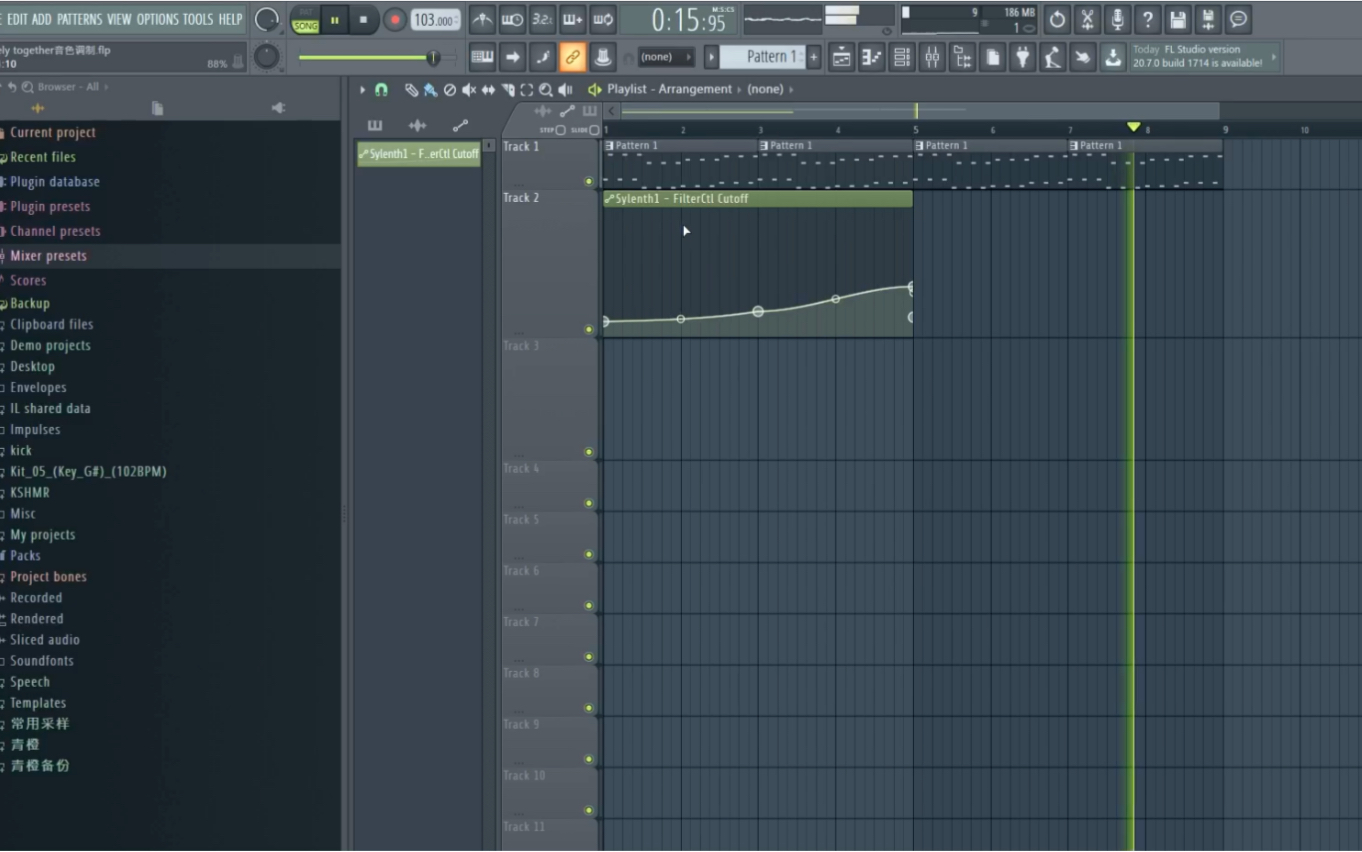Image resolution: width=1362 pixels, height=852 pixels.
Task: Expand the Packs folder in browser
Action: (x=25, y=556)
